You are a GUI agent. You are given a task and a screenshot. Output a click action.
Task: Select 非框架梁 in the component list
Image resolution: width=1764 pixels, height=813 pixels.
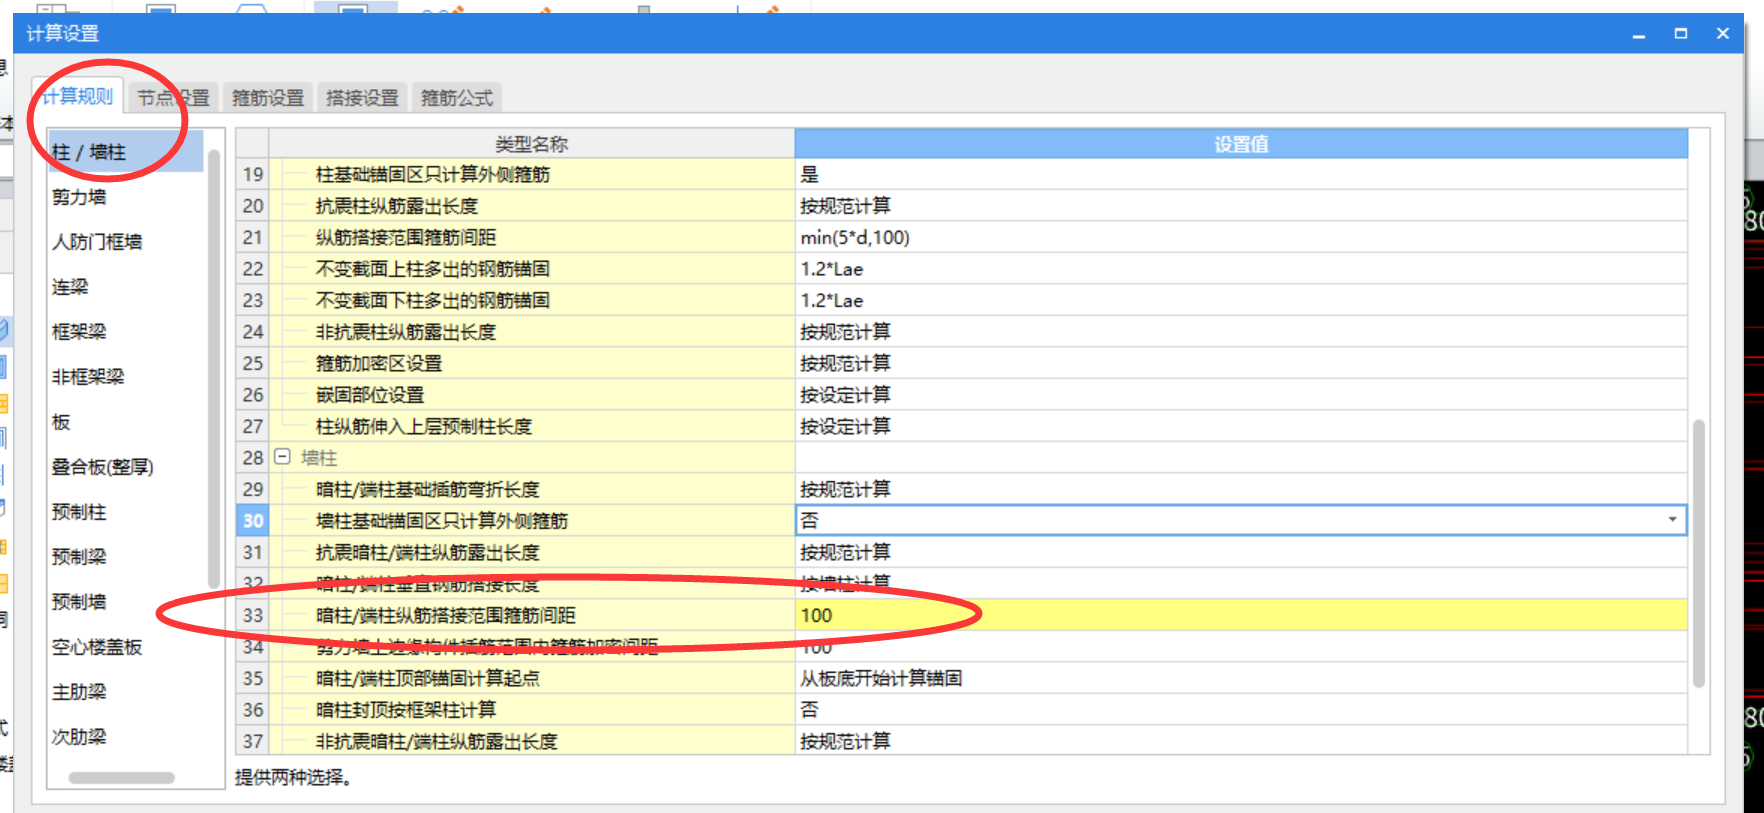pyautogui.click(x=88, y=377)
